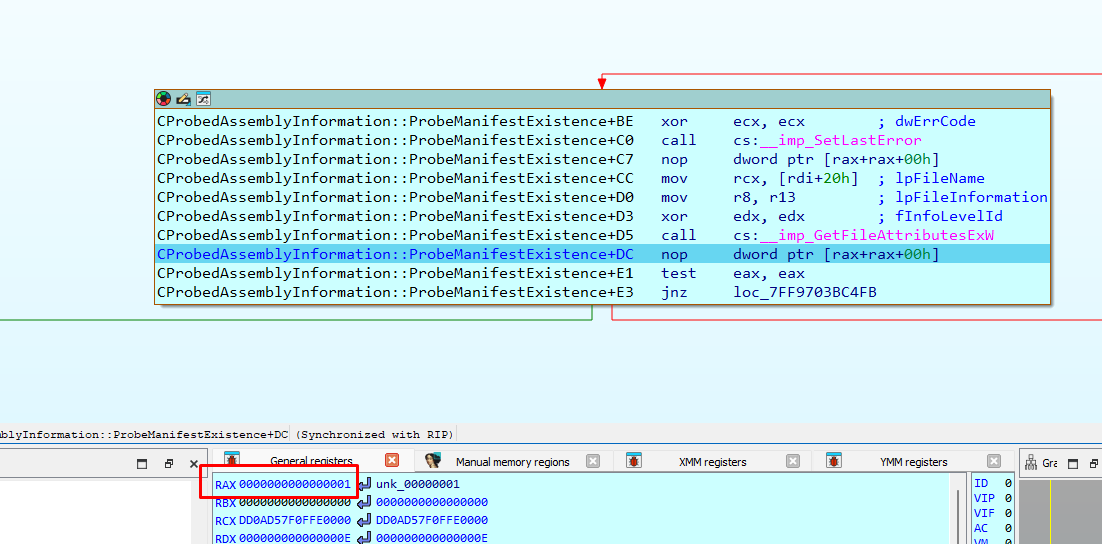Follow the RAX register jump arrow
This screenshot has width=1102, height=544.
click(x=364, y=484)
